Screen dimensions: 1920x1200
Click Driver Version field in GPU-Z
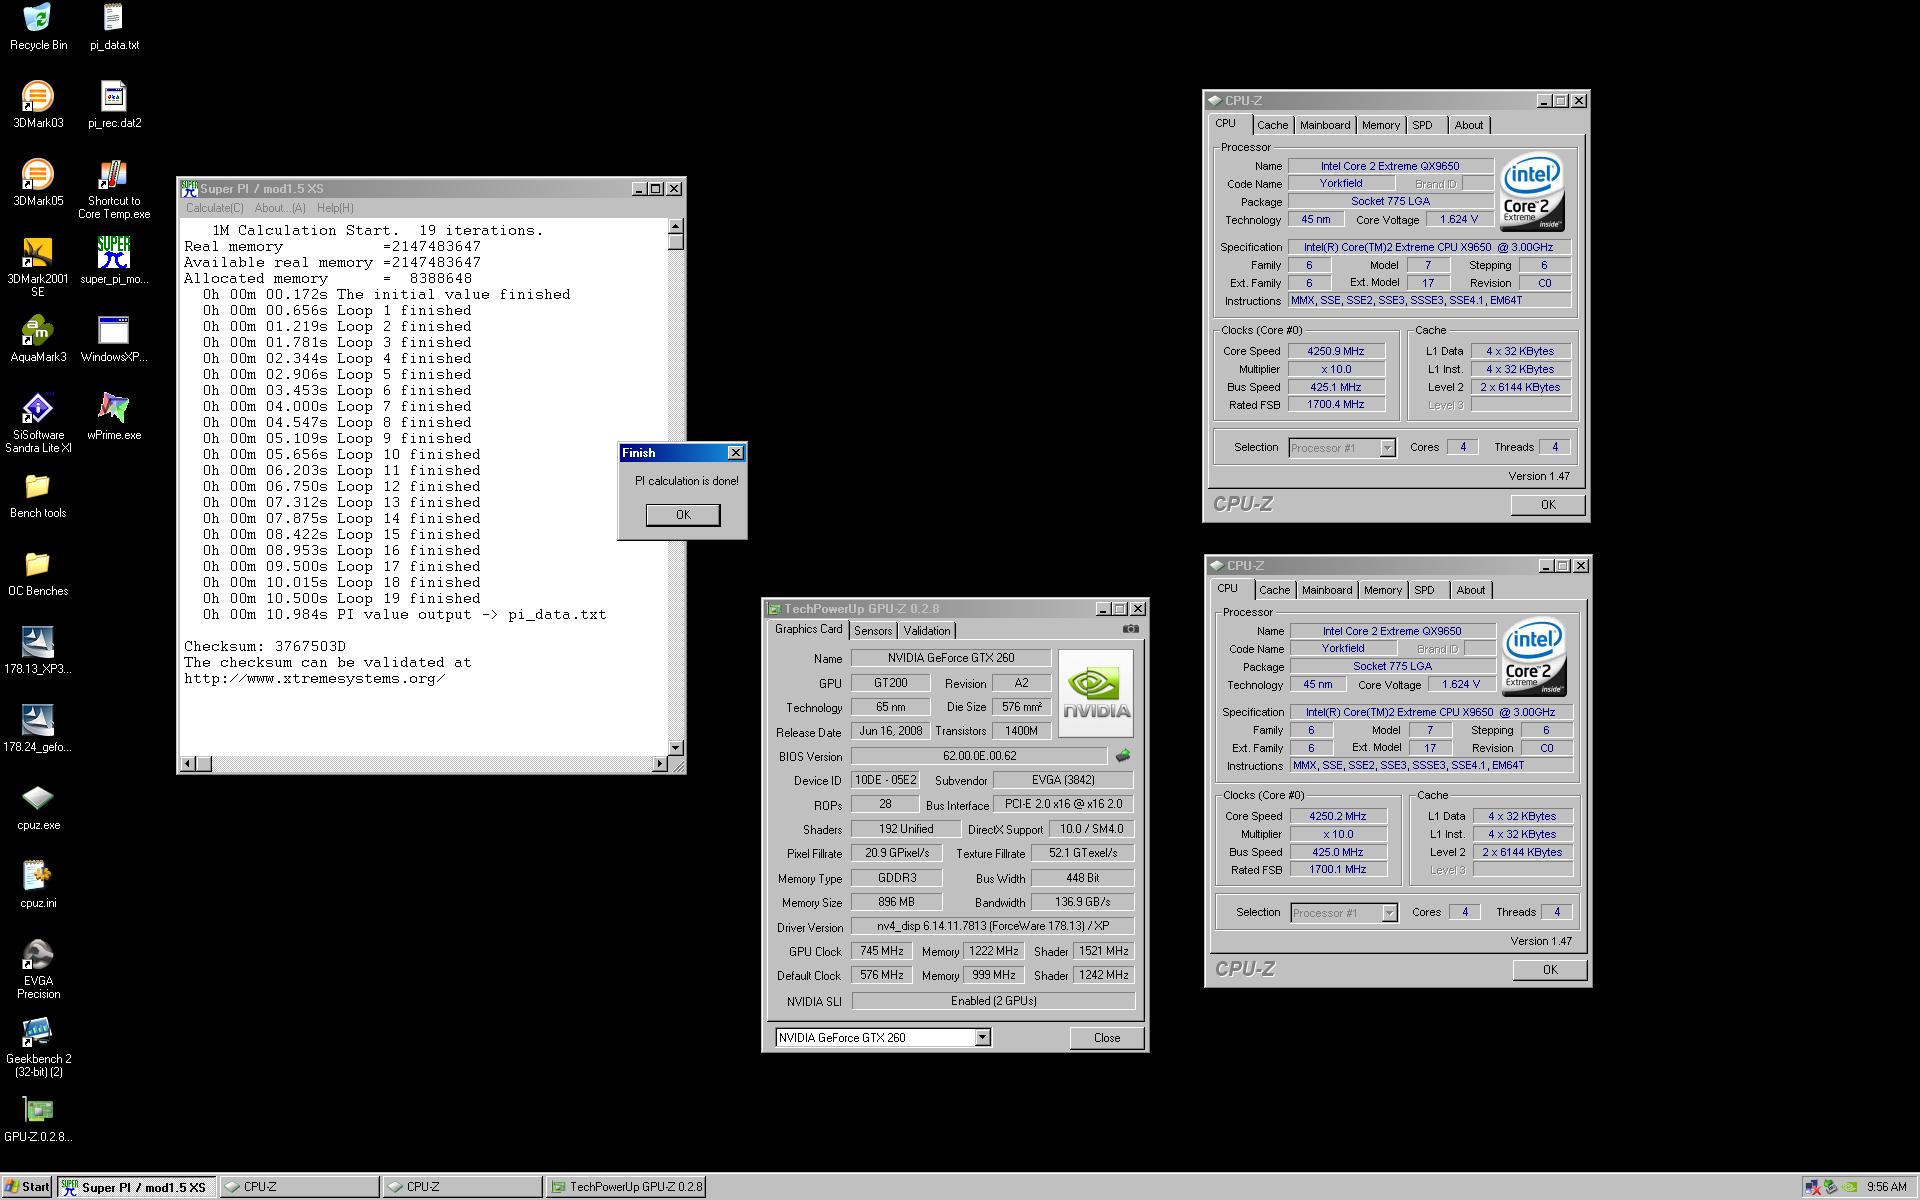pos(993,926)
